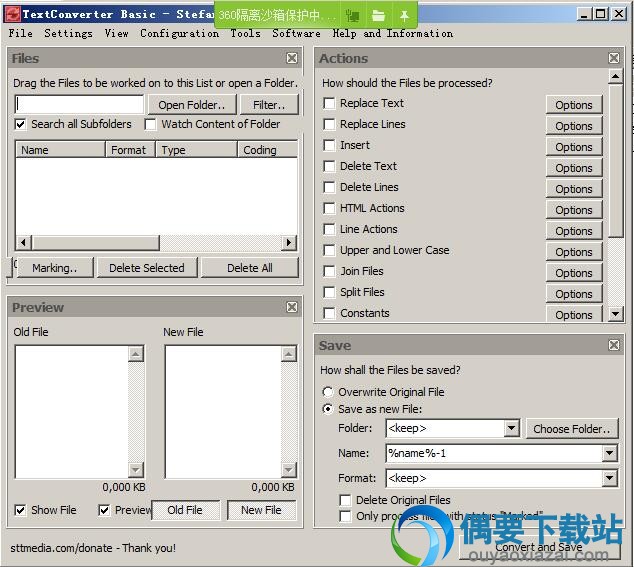
Task: Click the sandbox monitor icon
Action: (x=353, y=16)
